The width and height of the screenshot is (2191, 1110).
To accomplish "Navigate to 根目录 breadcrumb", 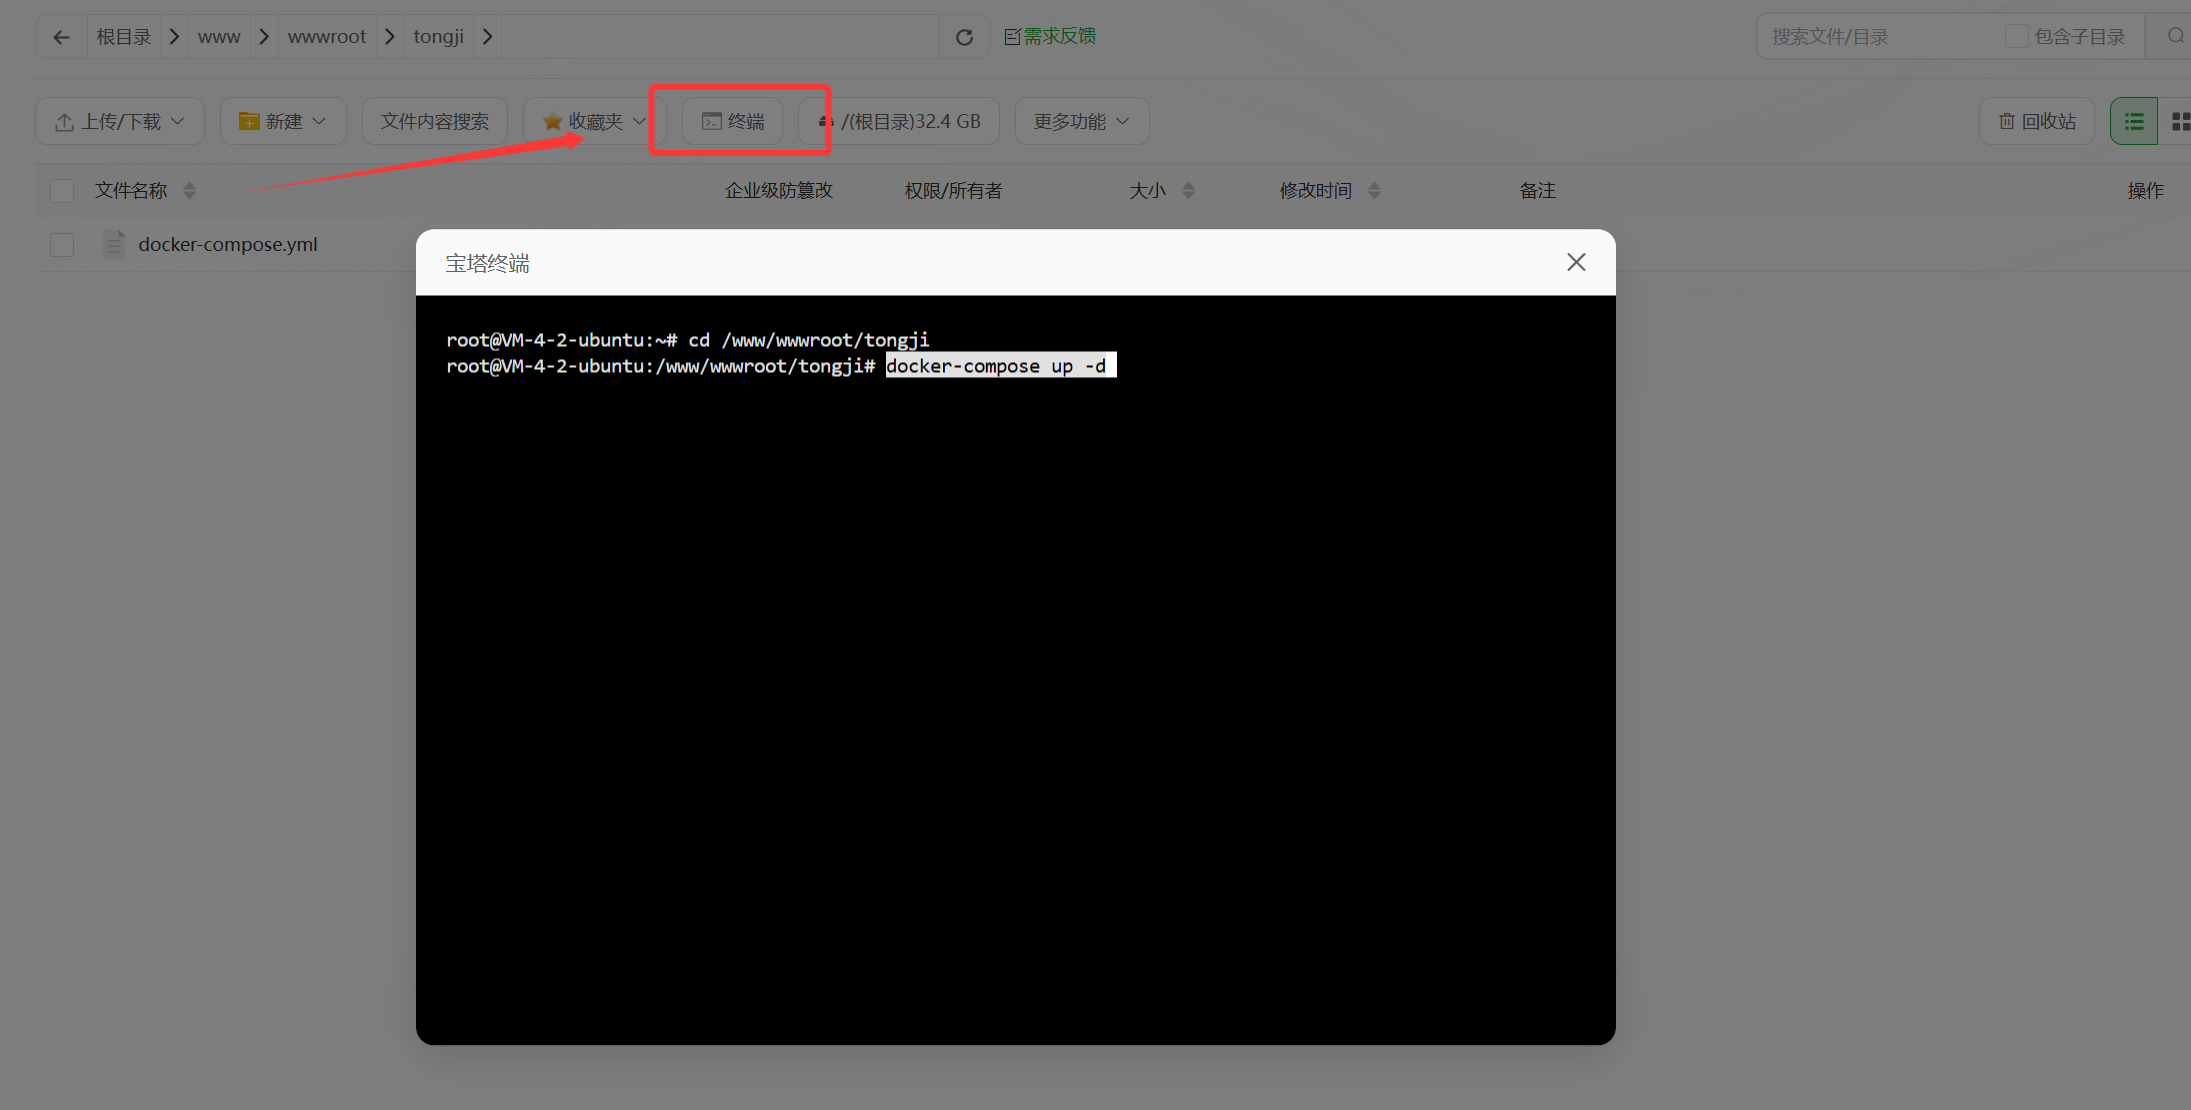I will coord(123,37).
